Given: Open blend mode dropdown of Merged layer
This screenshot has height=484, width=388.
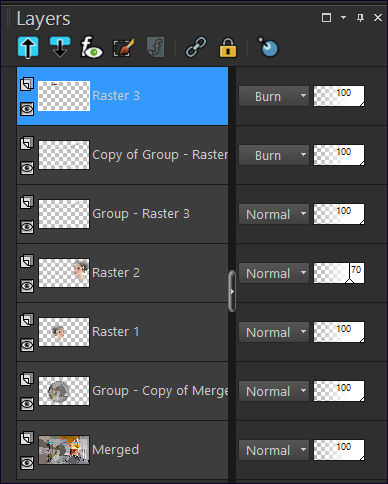Looking at the screenshot, I should point(274,450).
